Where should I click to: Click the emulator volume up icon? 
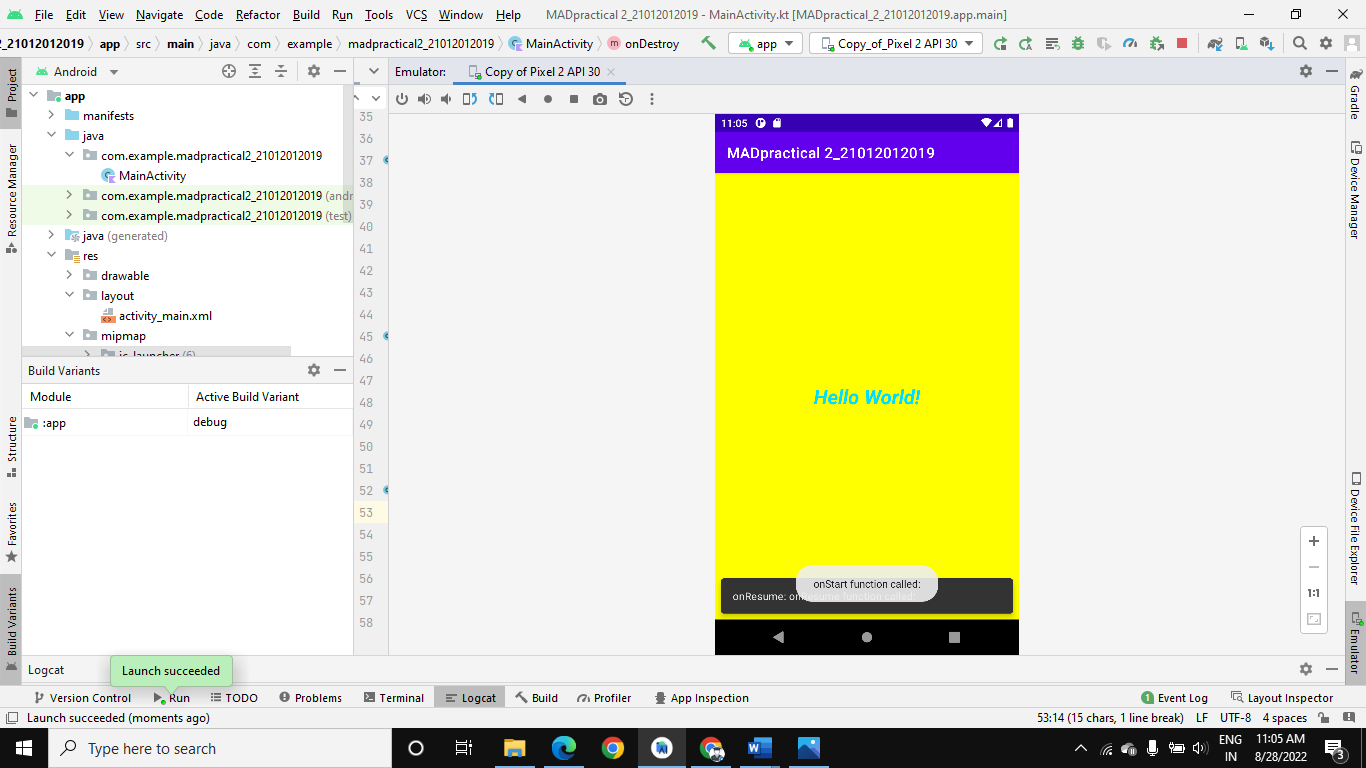424,99
